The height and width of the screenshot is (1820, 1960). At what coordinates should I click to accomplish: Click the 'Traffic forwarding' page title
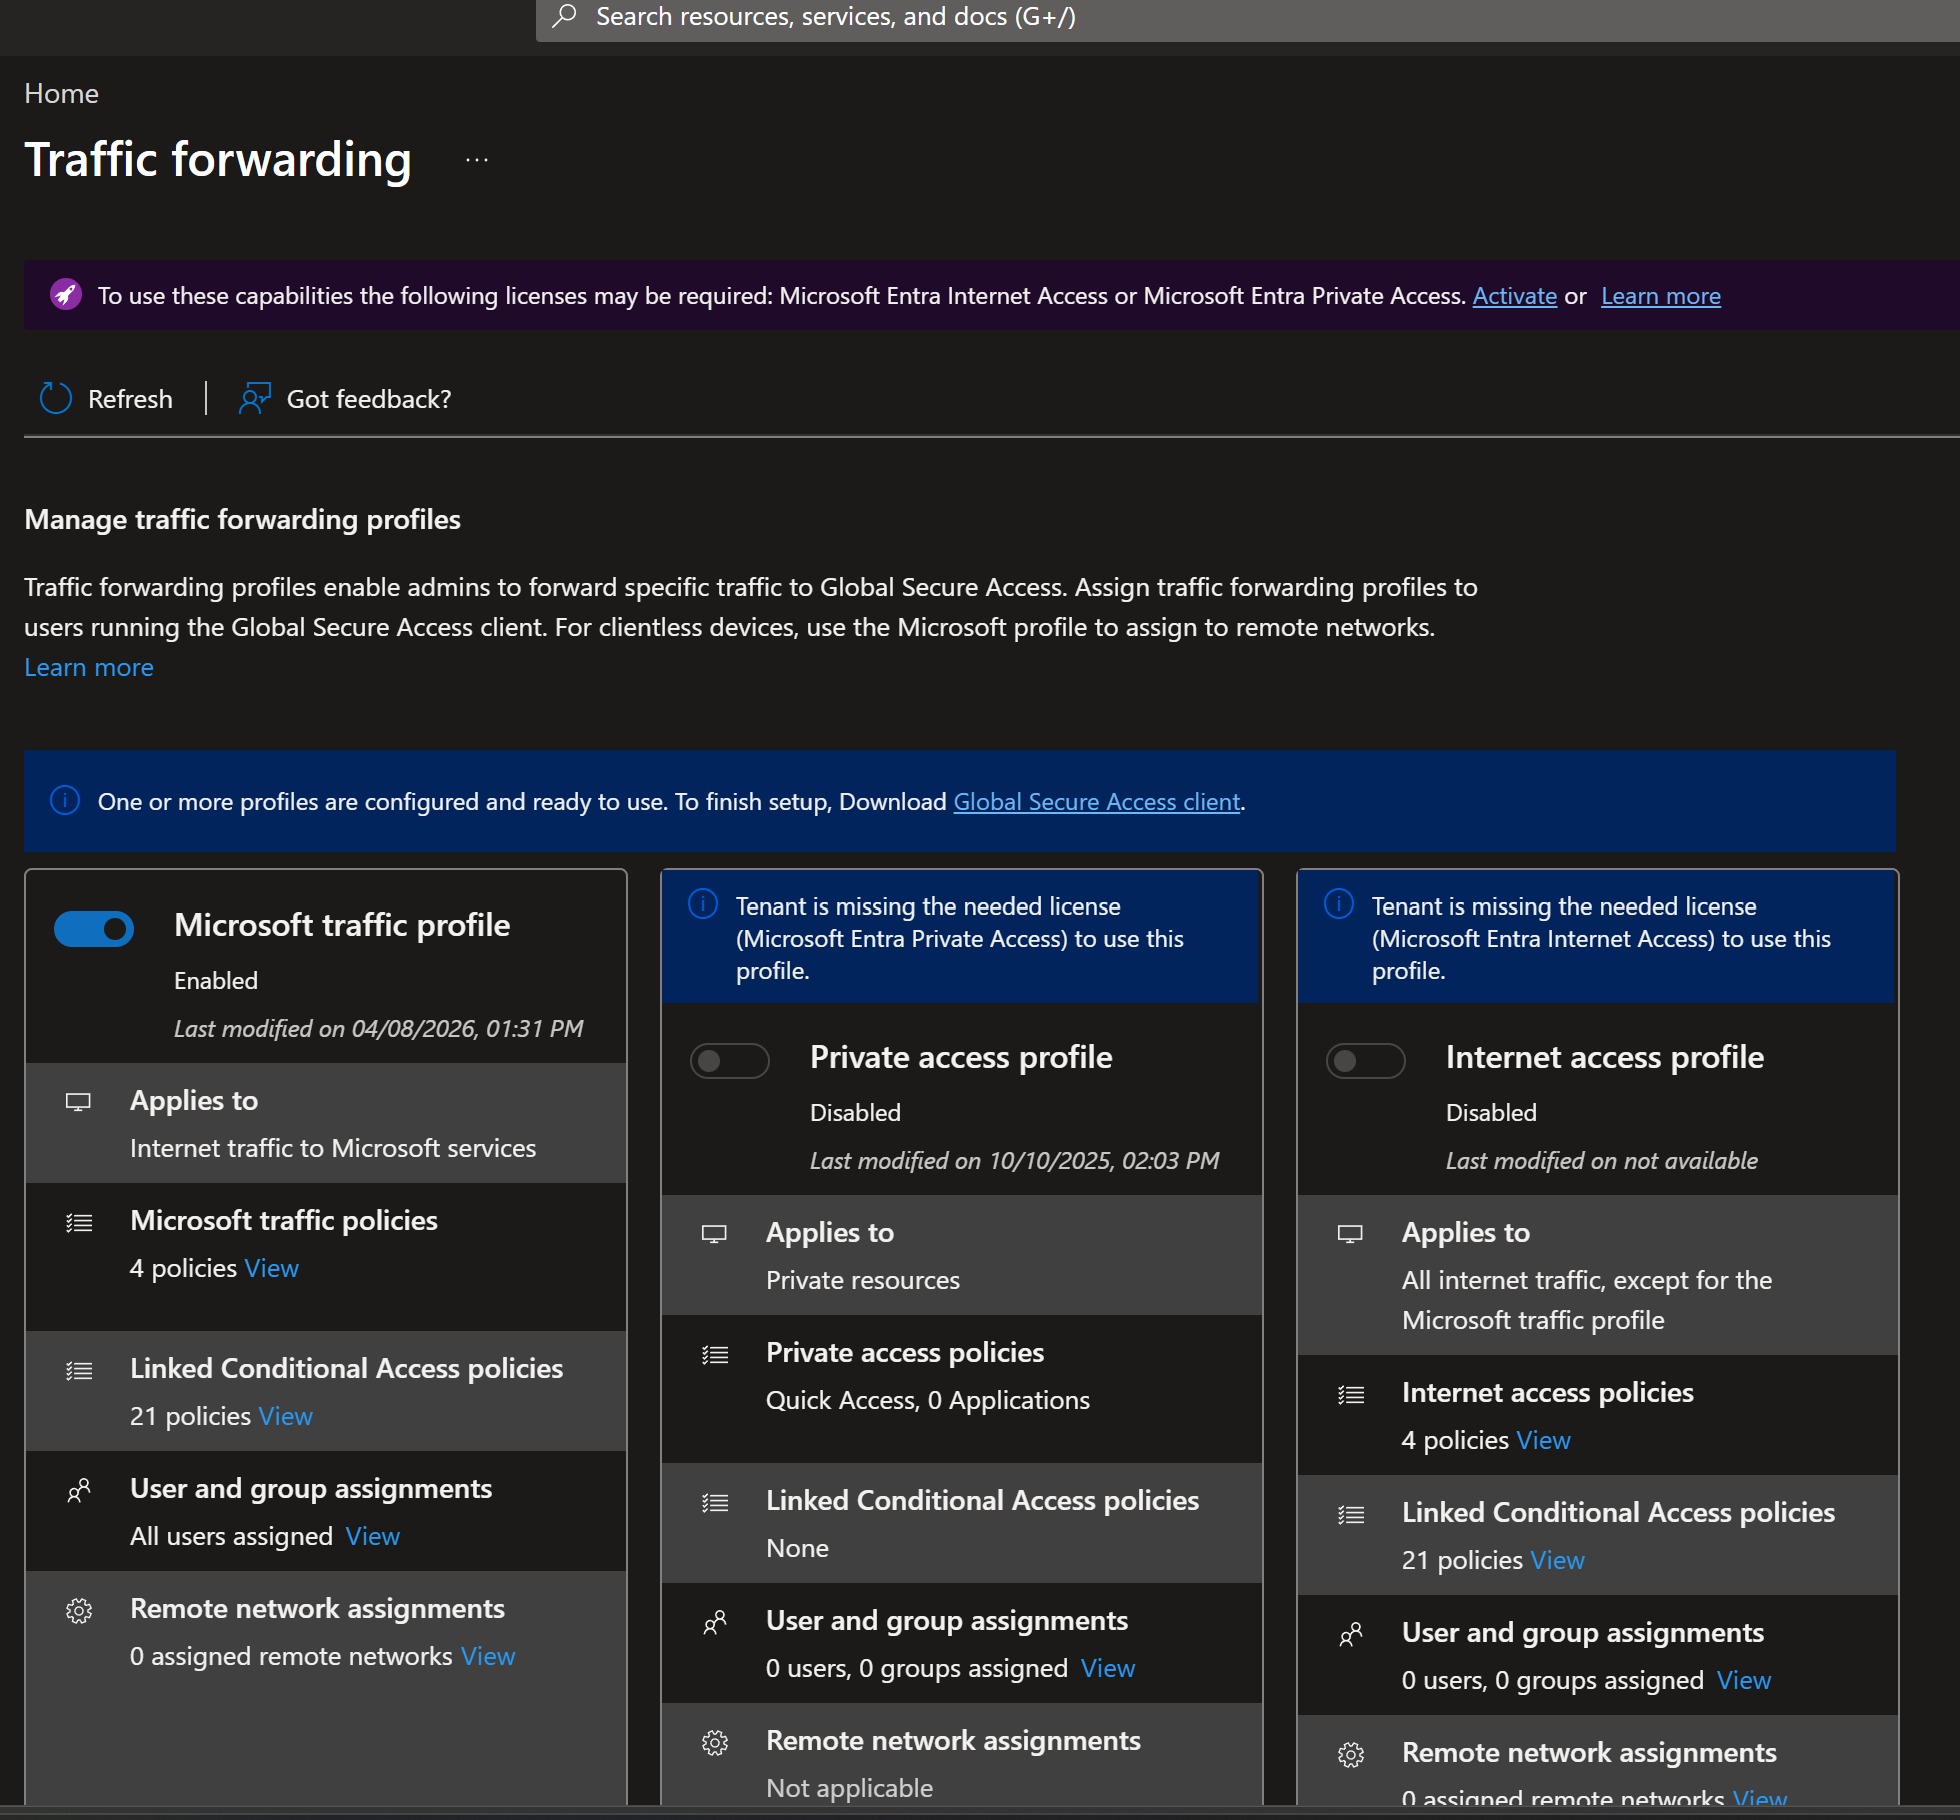[x=217, y=159]
